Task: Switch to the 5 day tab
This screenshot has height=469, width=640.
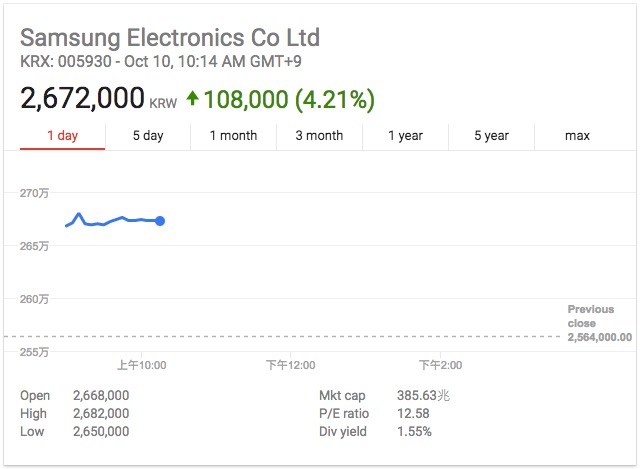Action: tap(148, 136)
